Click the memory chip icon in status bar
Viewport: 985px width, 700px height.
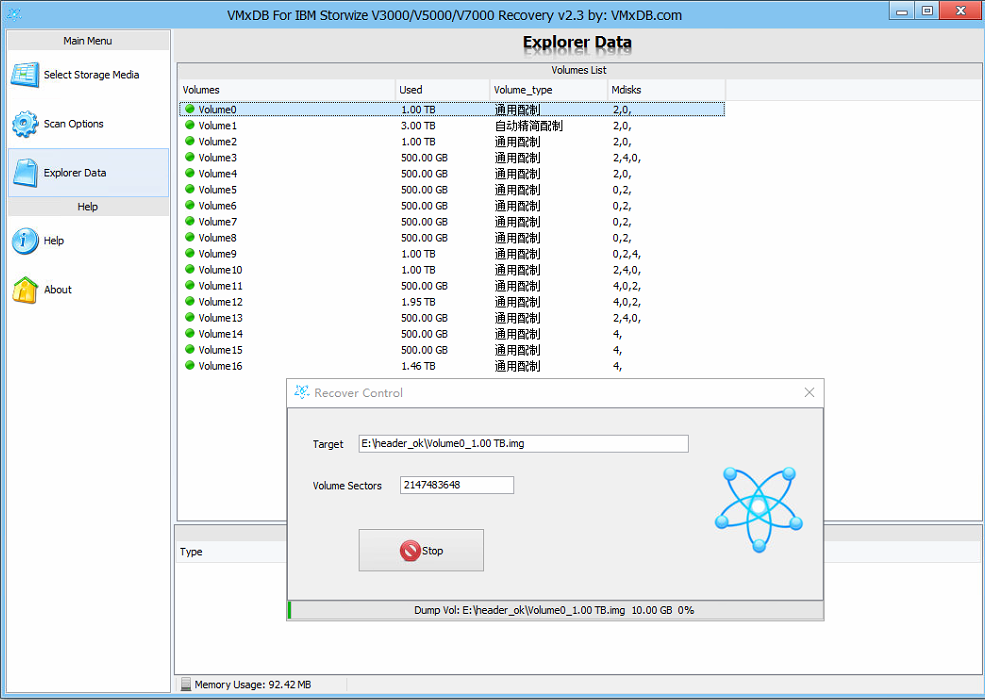click(186, 684)
